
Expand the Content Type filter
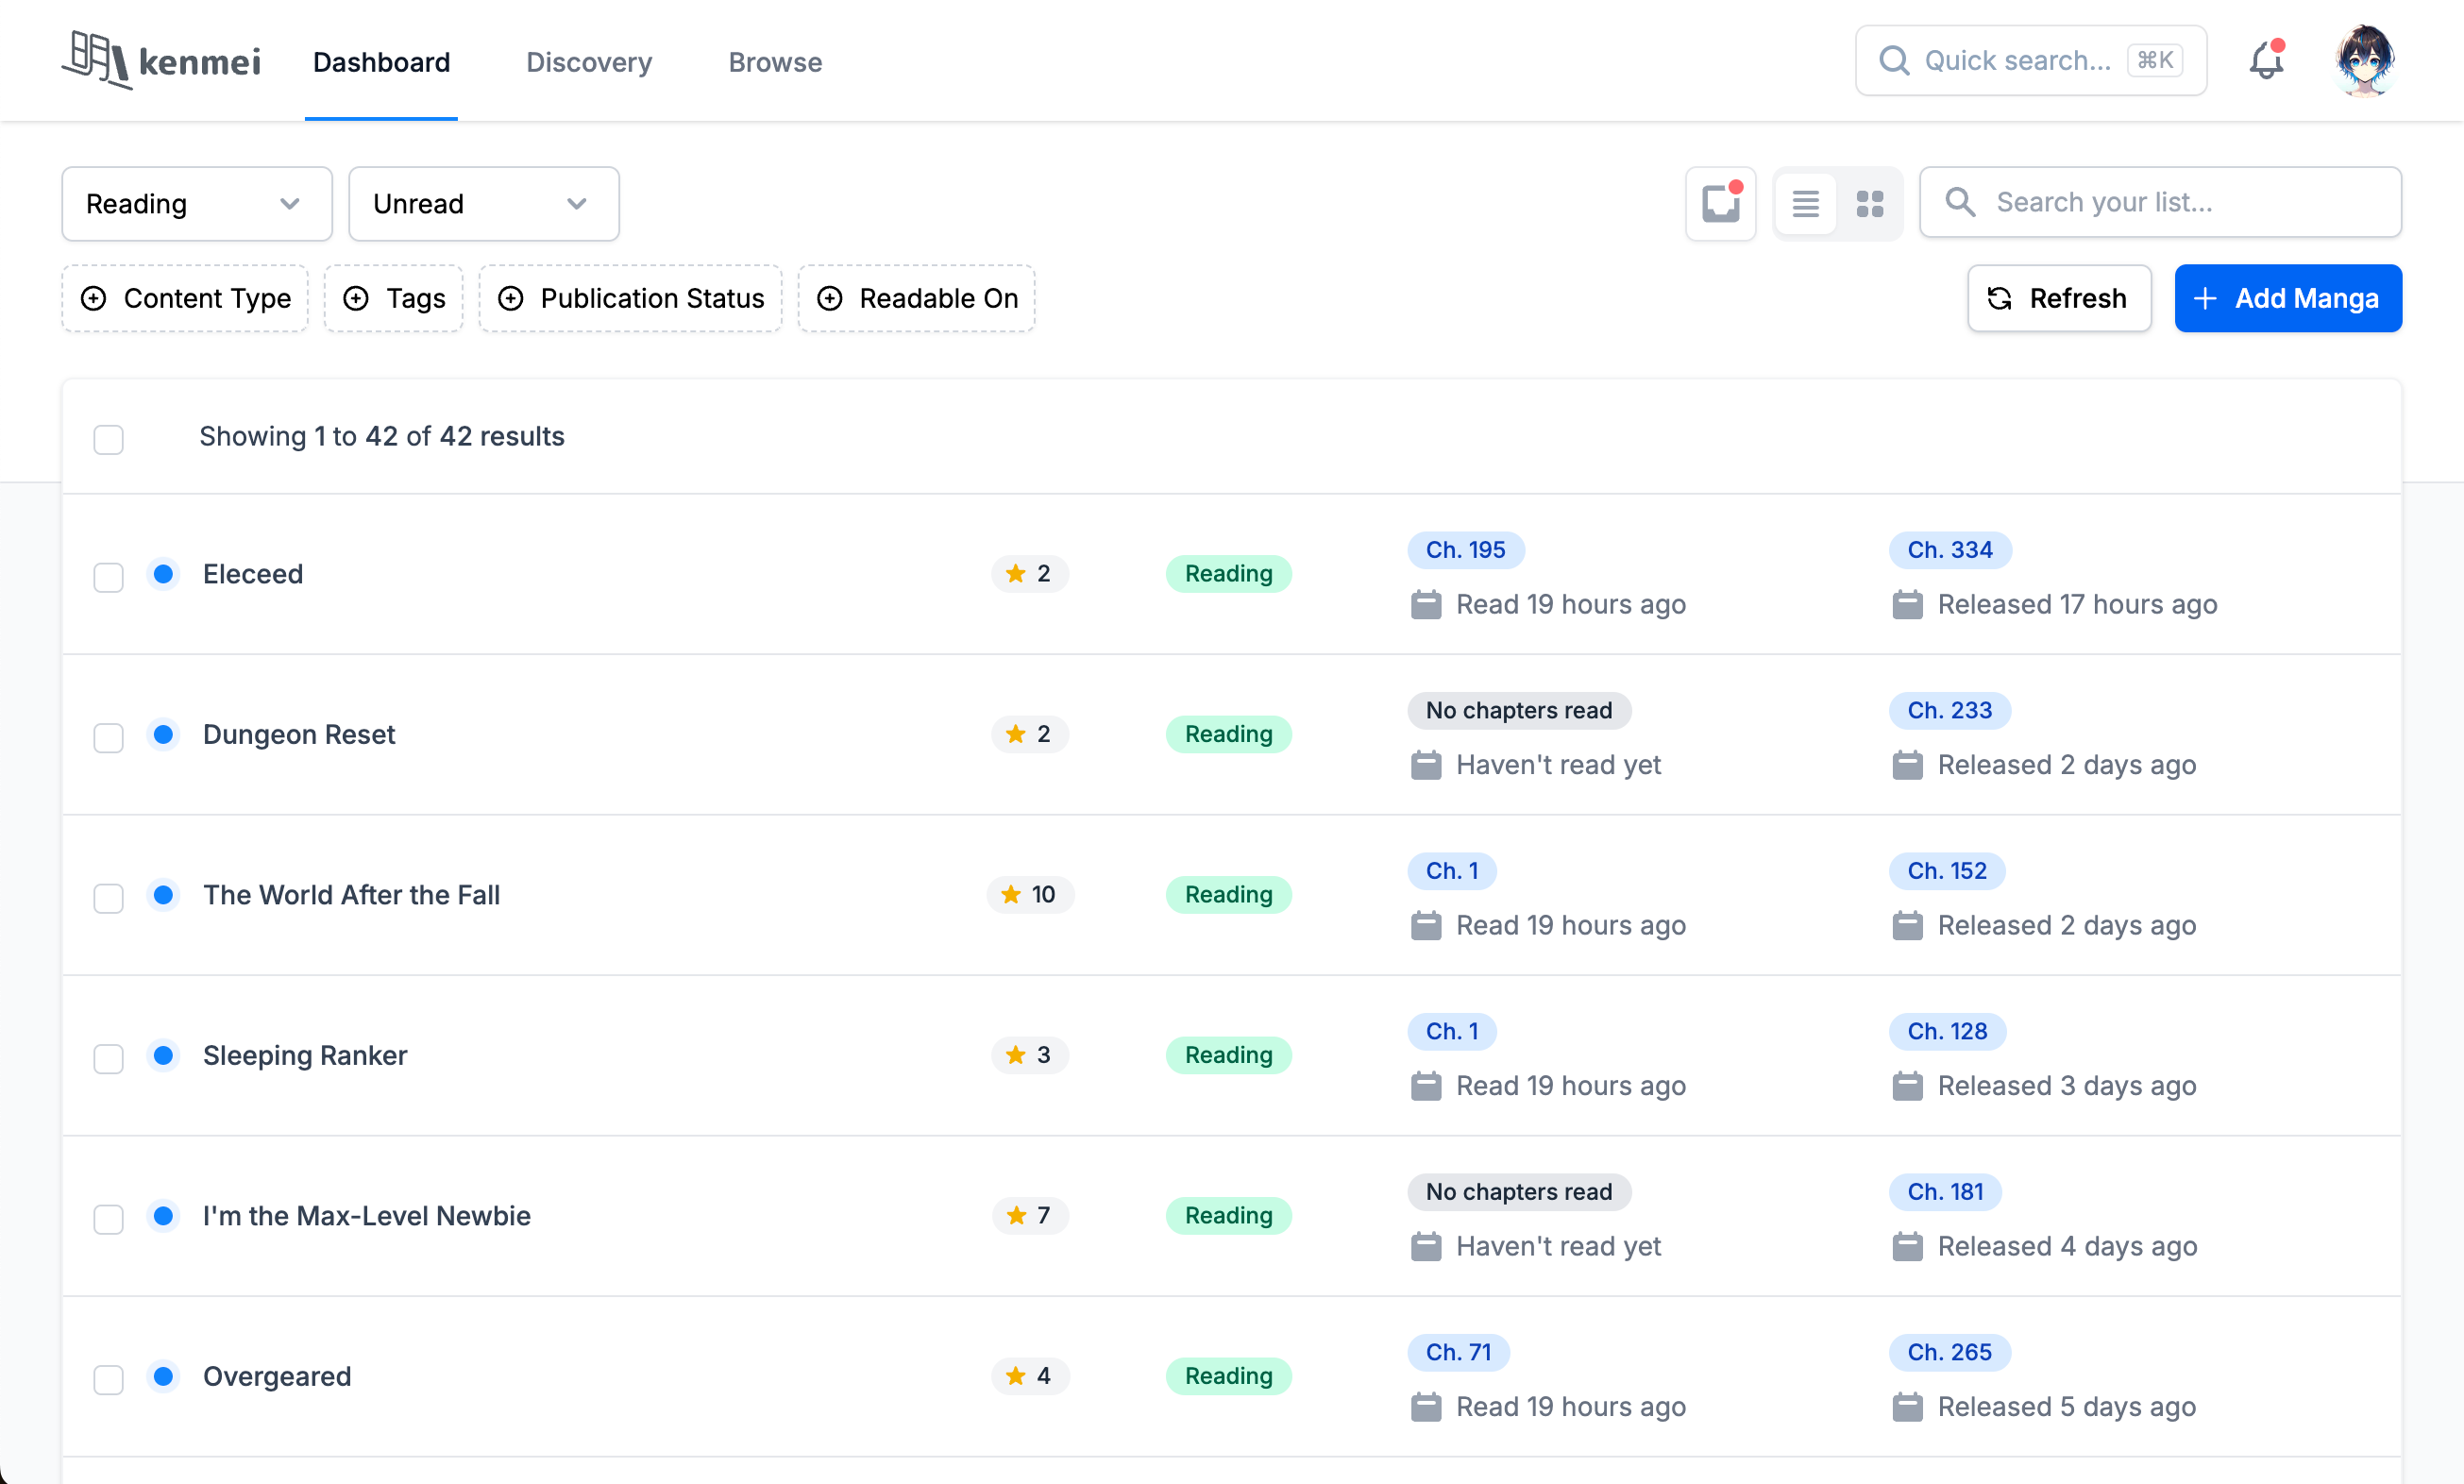pyautogui.click(x=185, y=299)
